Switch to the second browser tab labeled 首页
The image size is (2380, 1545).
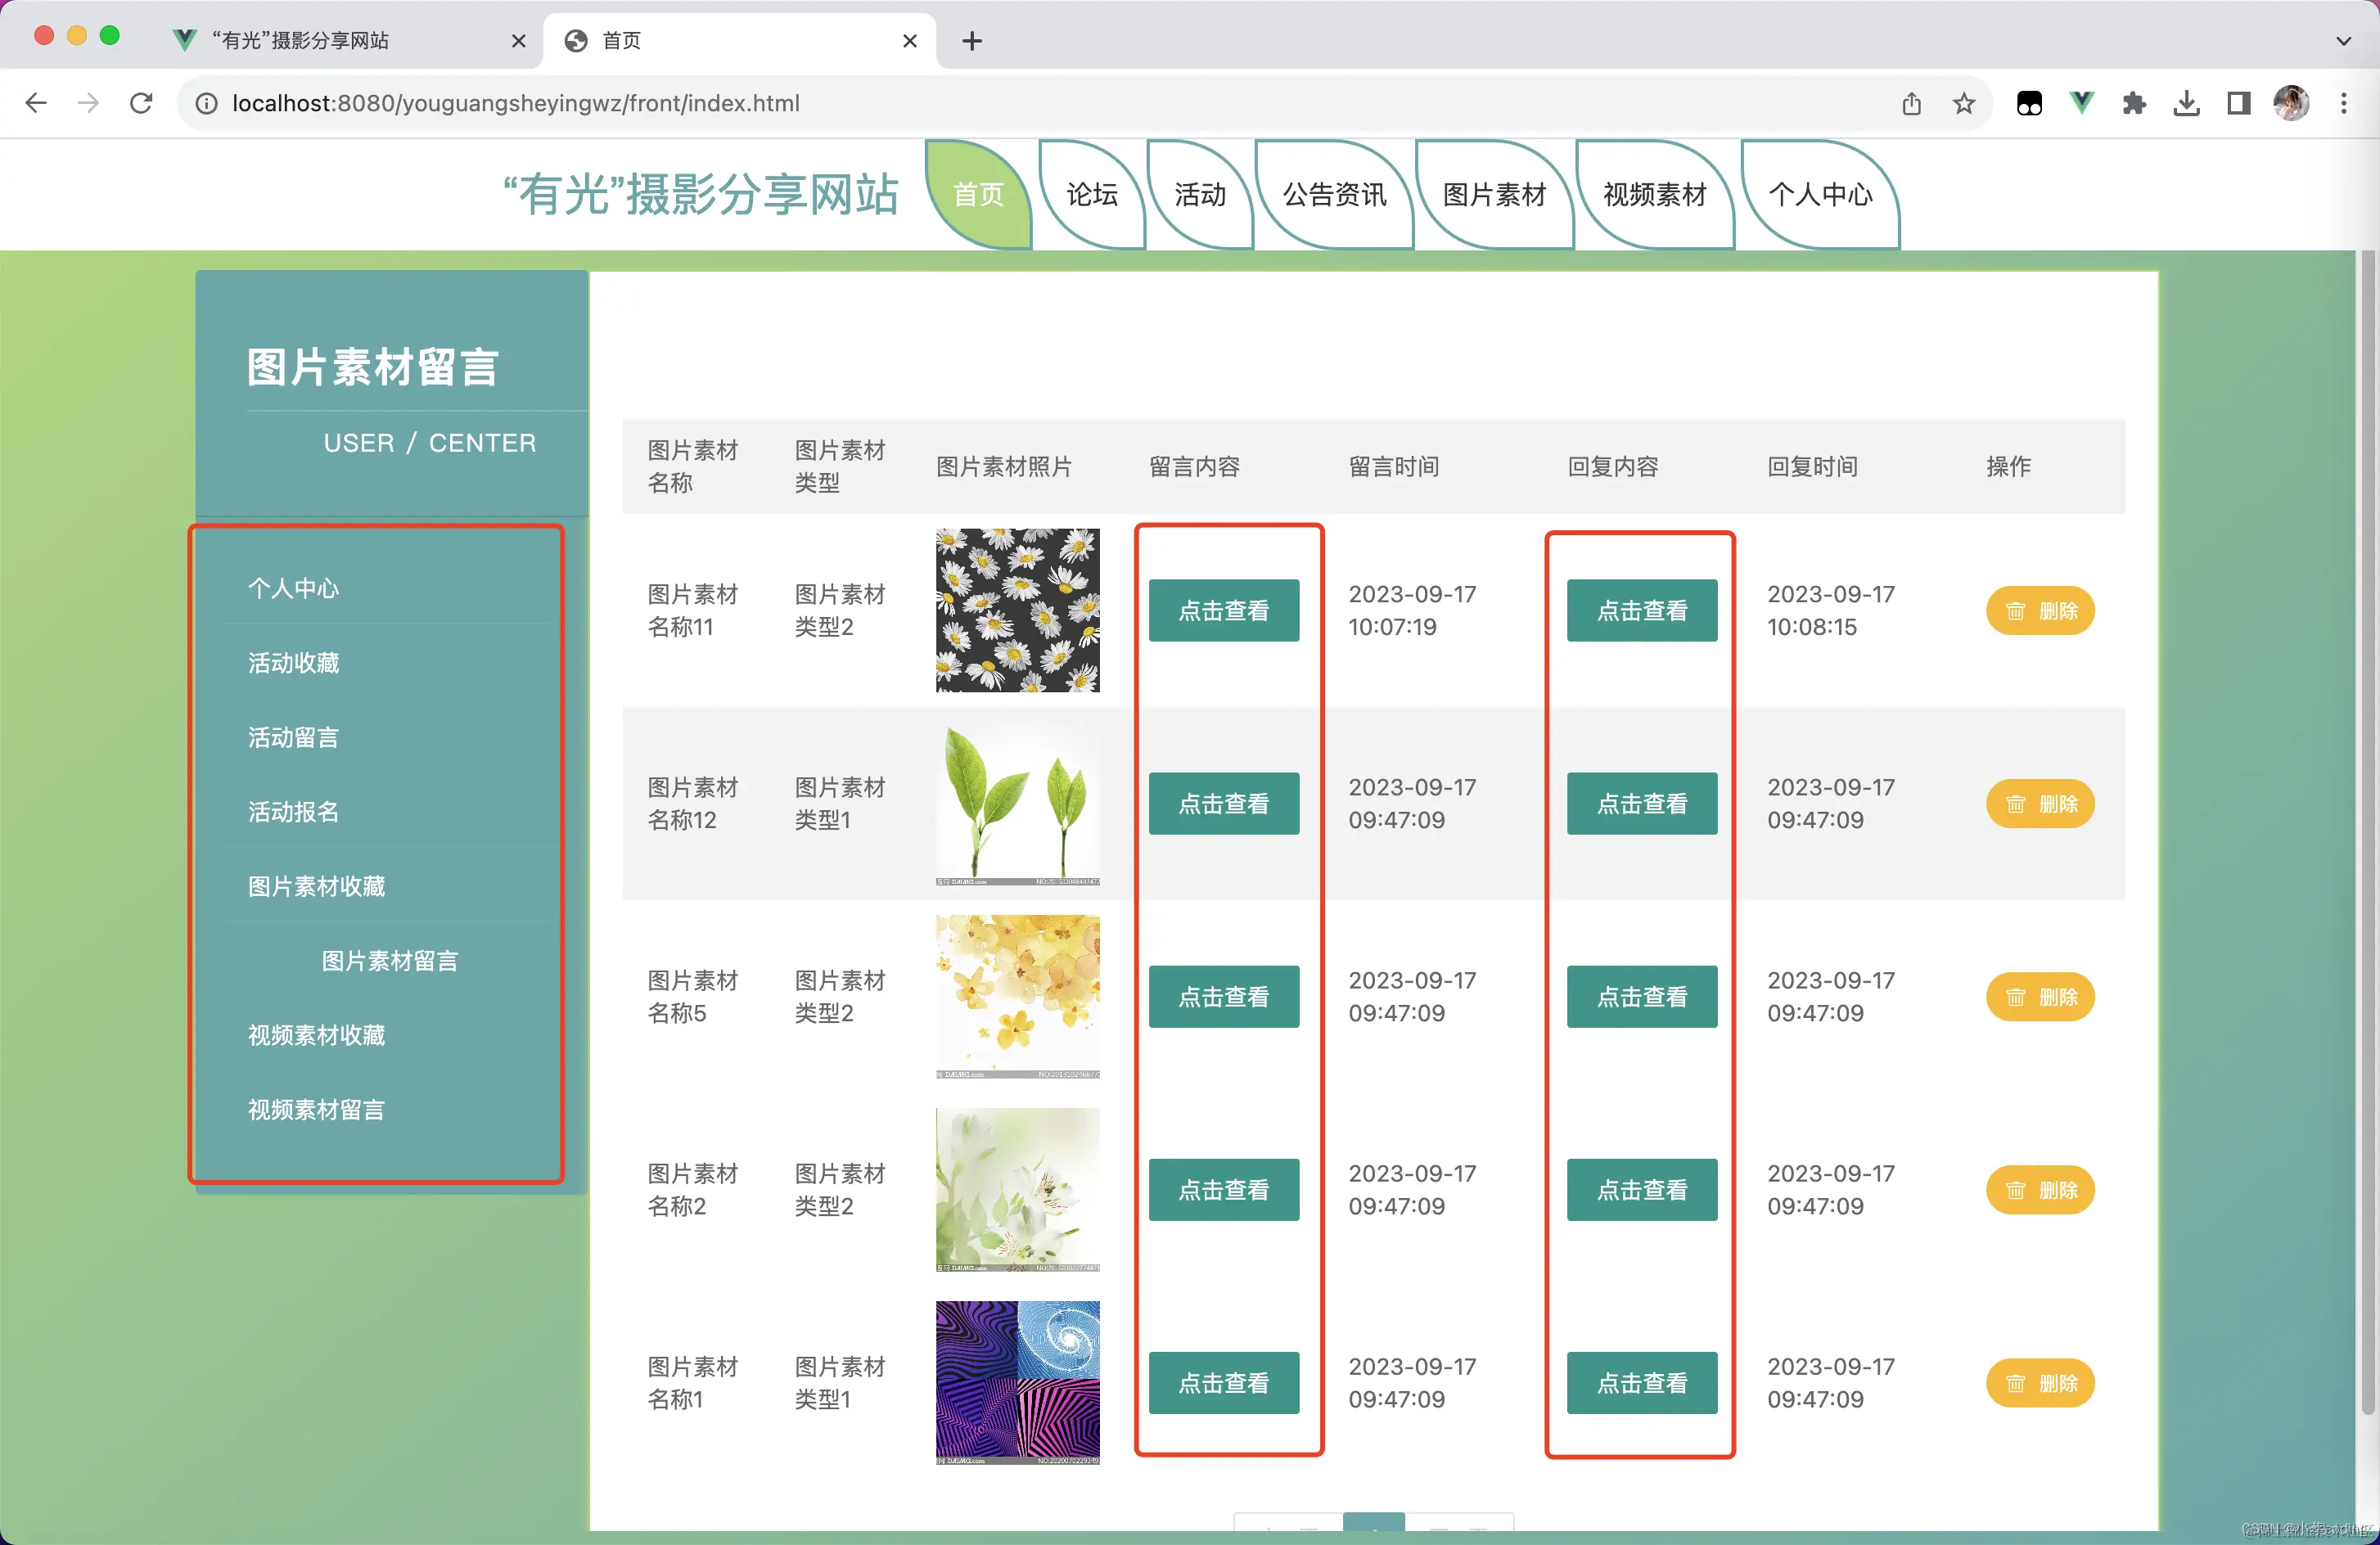click(620, 41)
